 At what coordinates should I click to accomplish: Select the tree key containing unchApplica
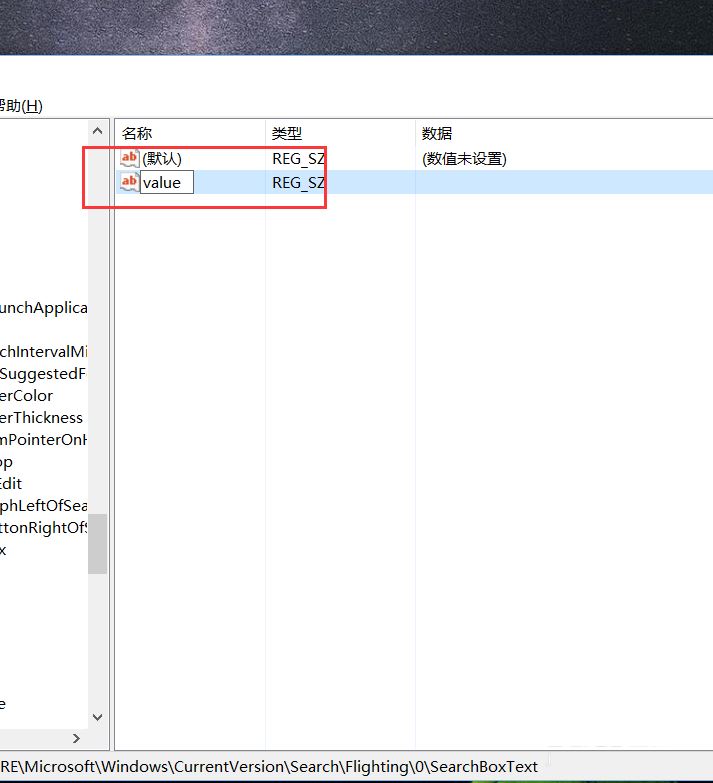tap(44, 308)
